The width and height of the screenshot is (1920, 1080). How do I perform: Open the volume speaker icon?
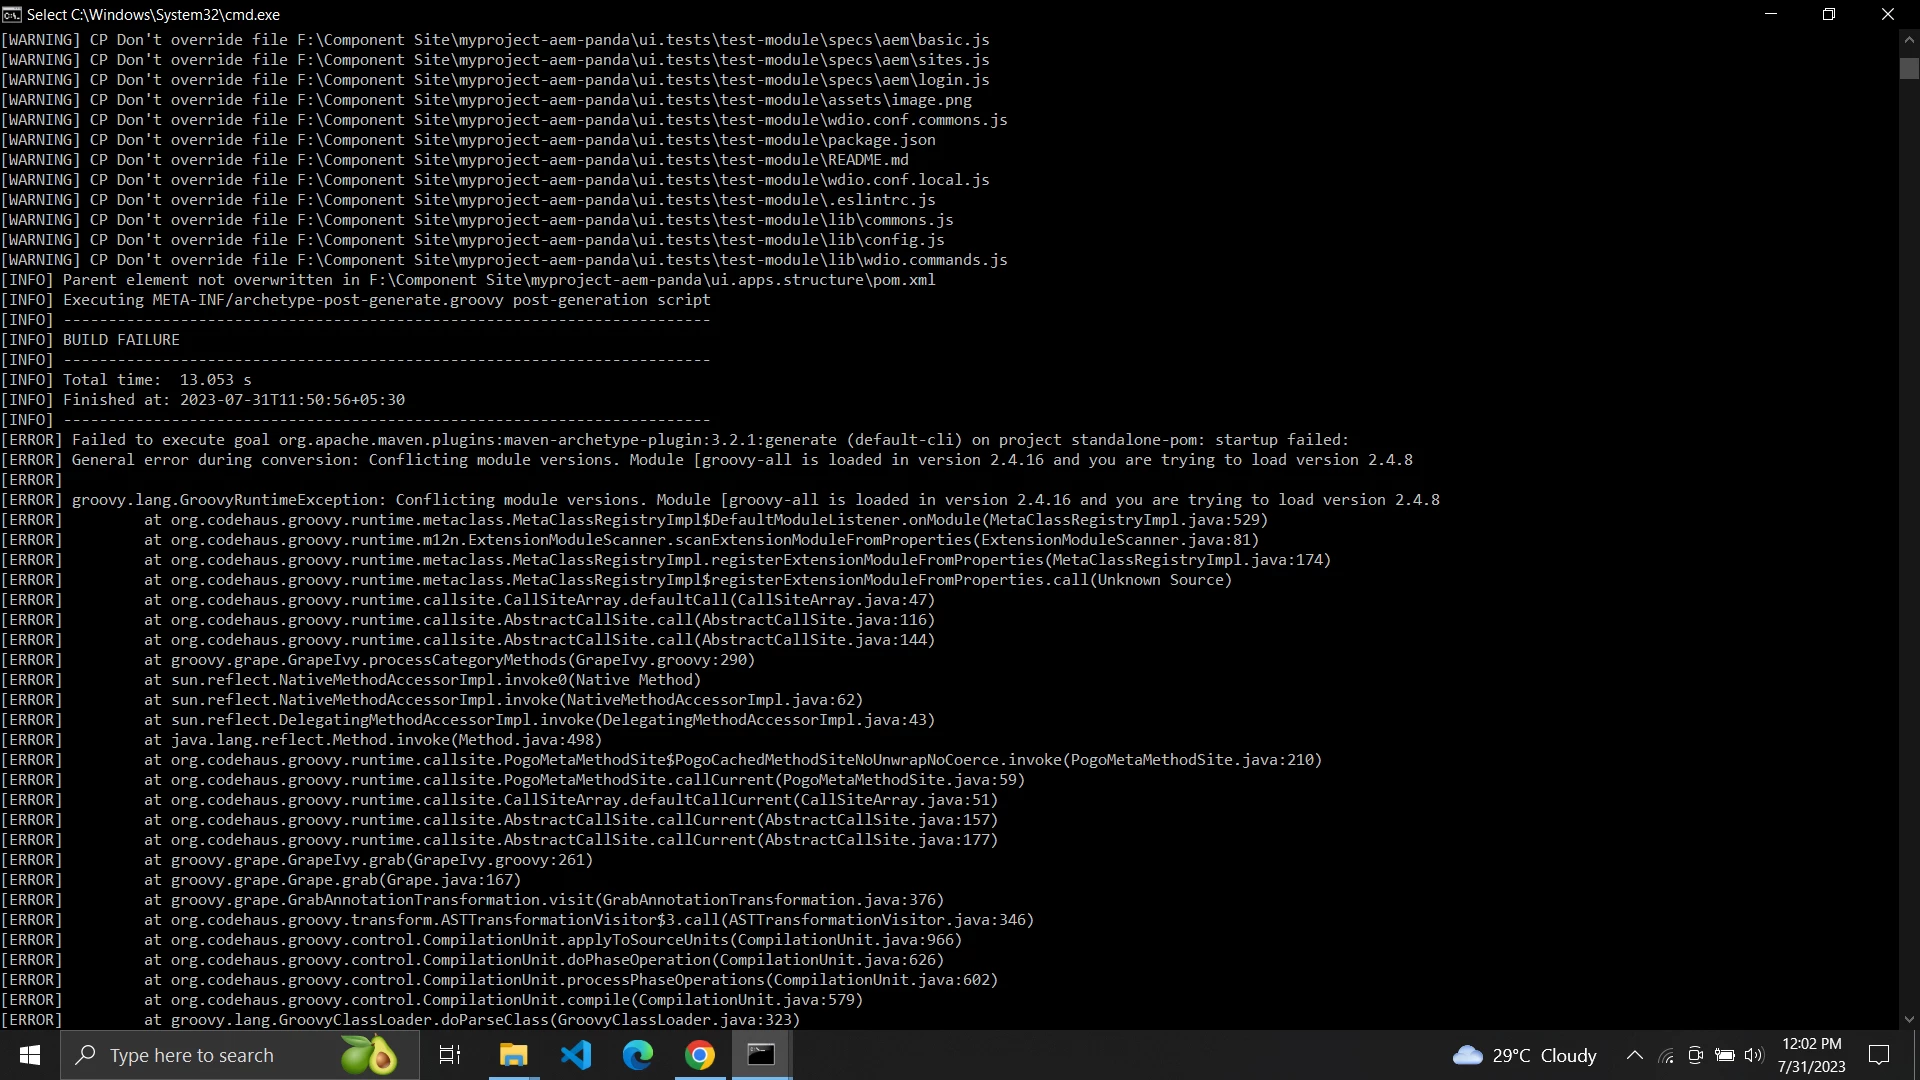click(1754, 1055)
